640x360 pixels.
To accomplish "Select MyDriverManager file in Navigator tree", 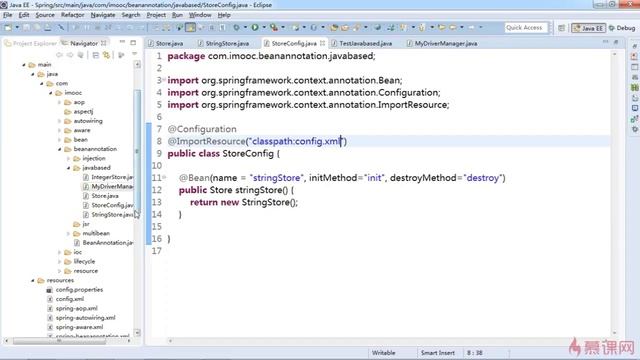I will [x=108, y=187].
